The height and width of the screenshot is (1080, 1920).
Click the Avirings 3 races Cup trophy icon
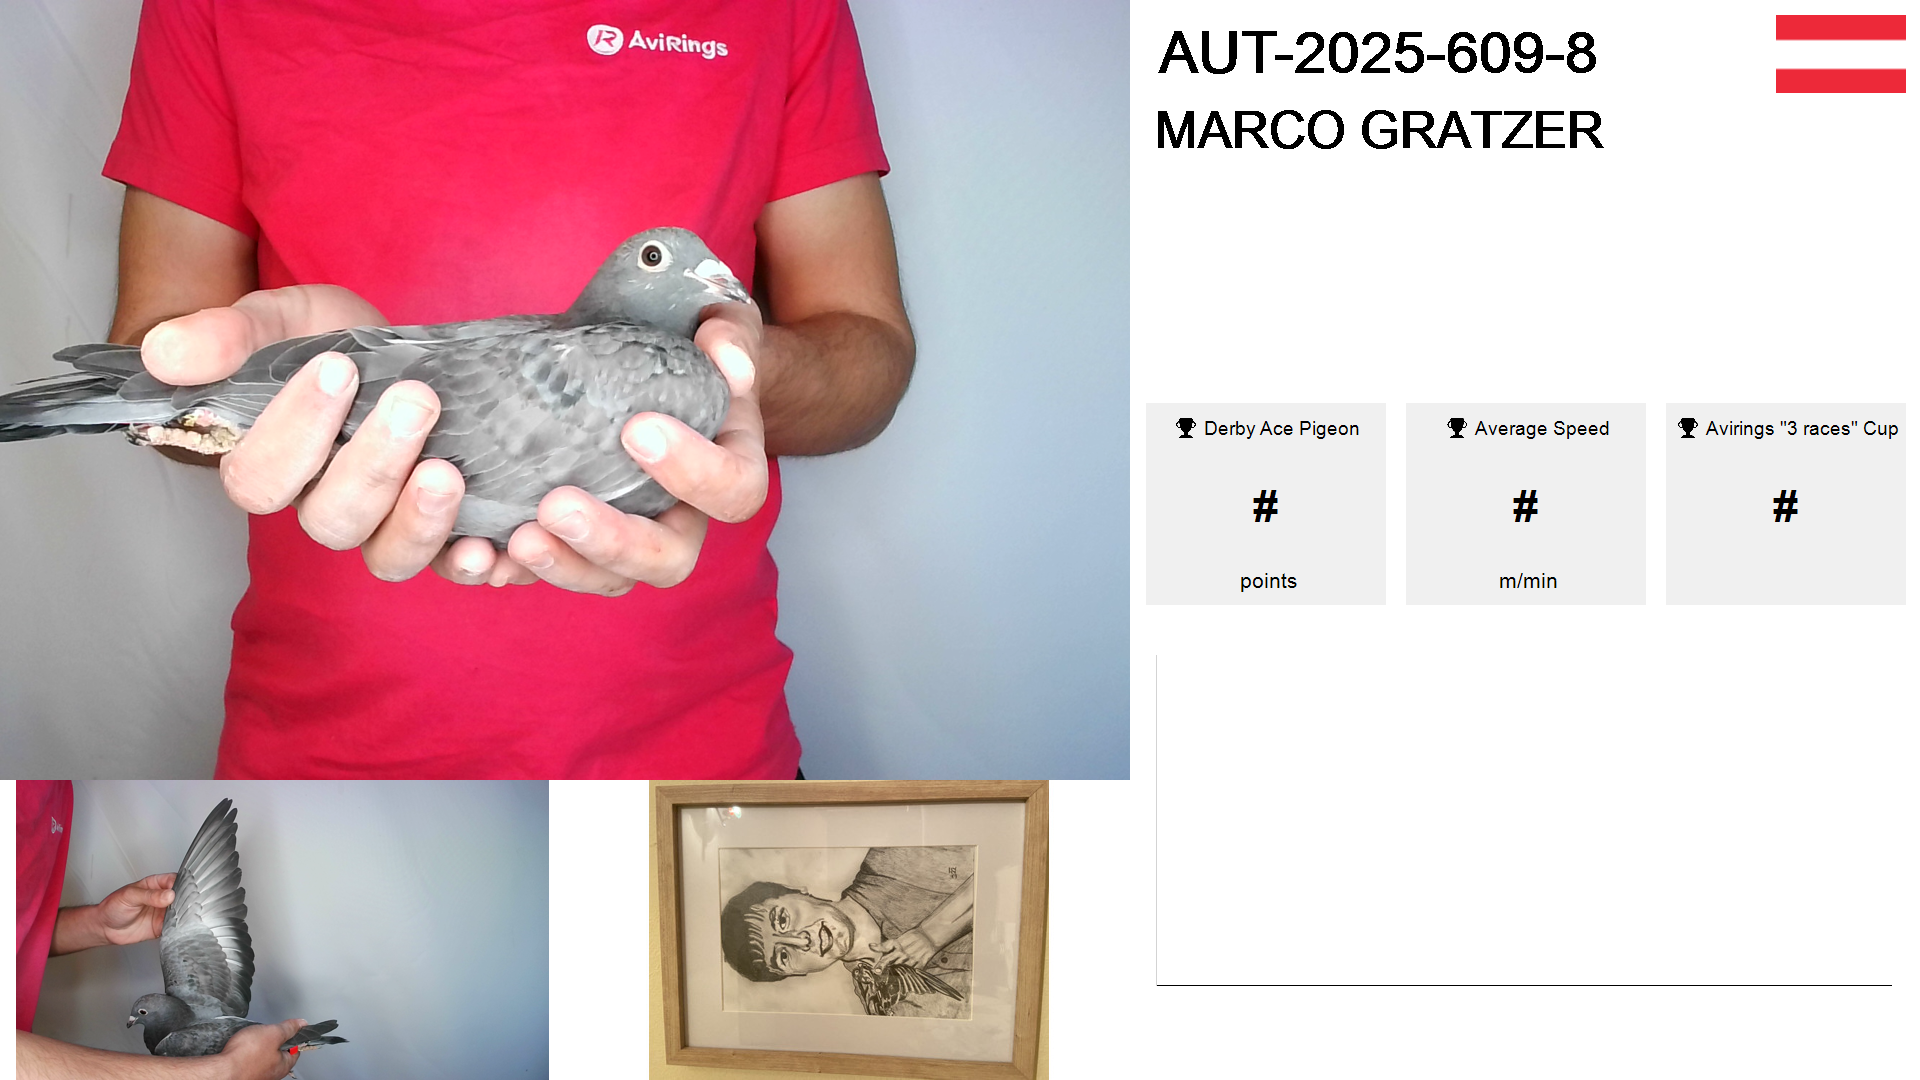point(1688,428)
